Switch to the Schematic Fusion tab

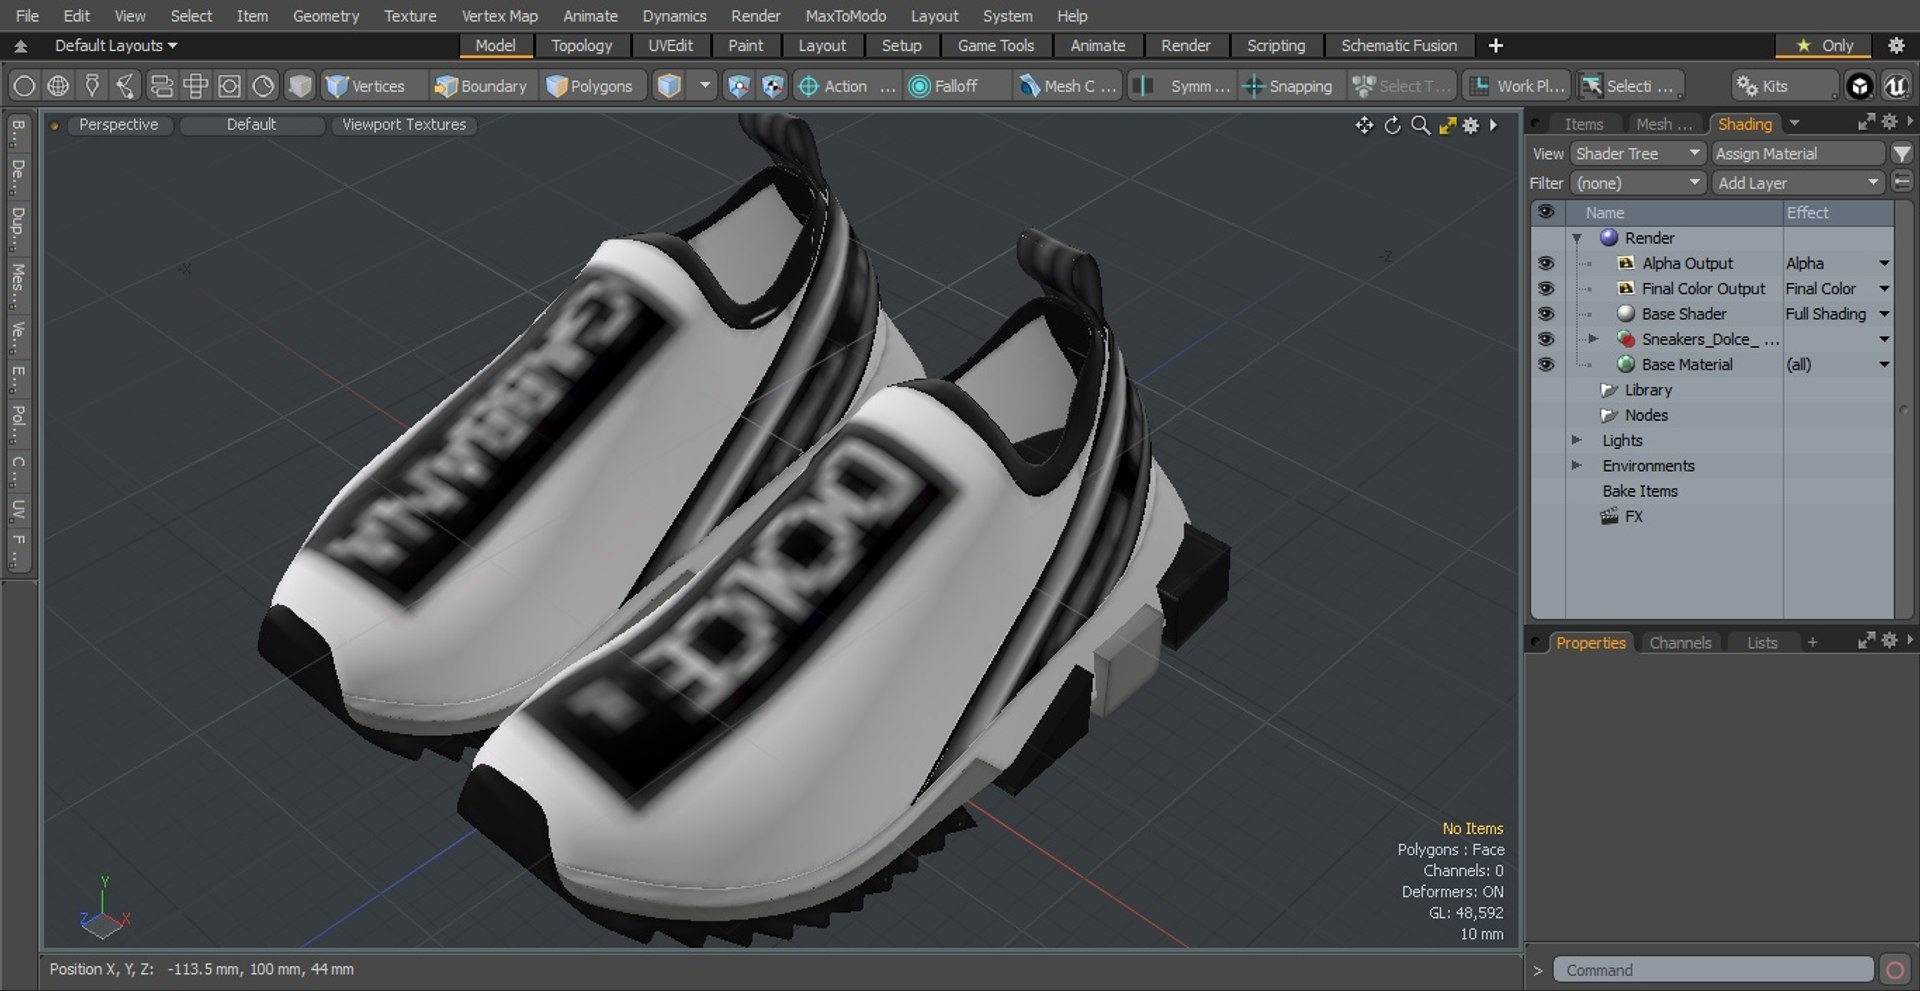pyautogui.click(x=1399, y=45)
